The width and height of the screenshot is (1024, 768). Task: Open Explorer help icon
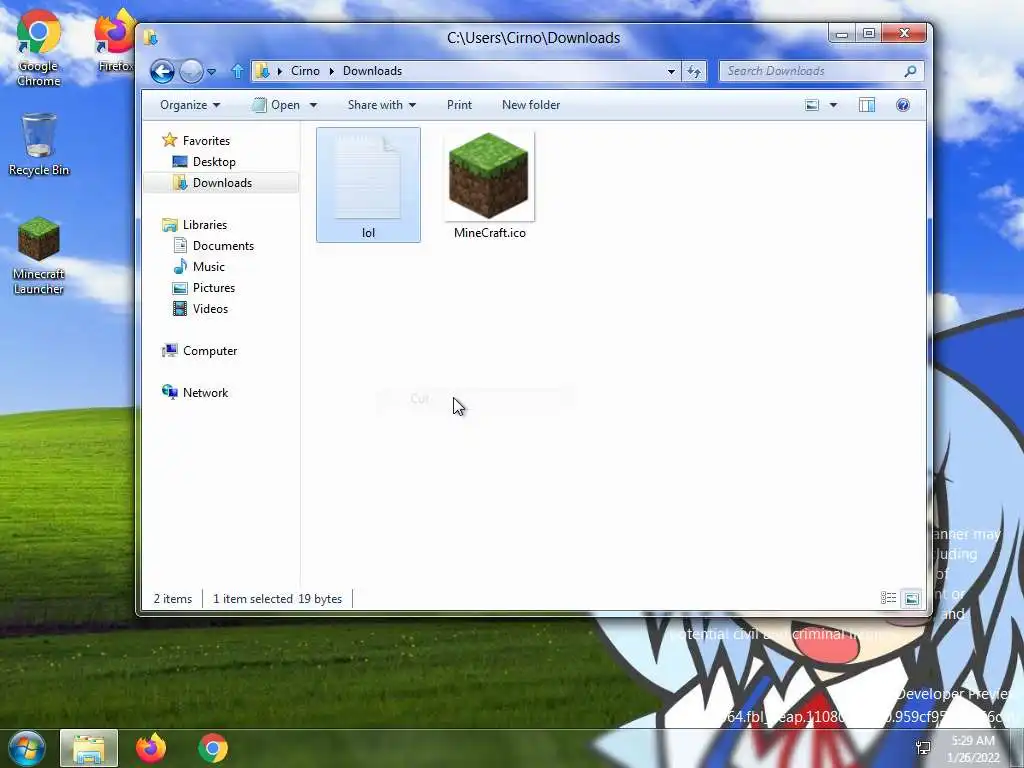pyautogui.click(x=903, y=105)
